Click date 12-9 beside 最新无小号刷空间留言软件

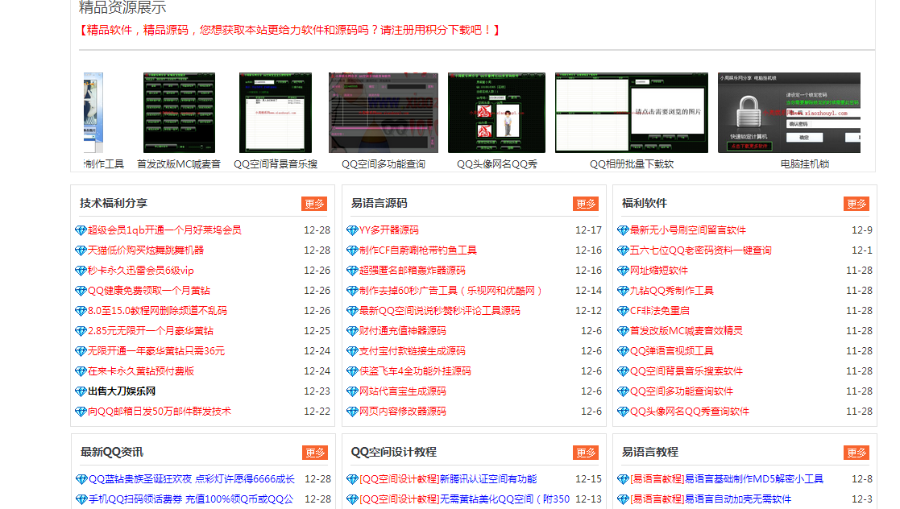coord(862,230)
